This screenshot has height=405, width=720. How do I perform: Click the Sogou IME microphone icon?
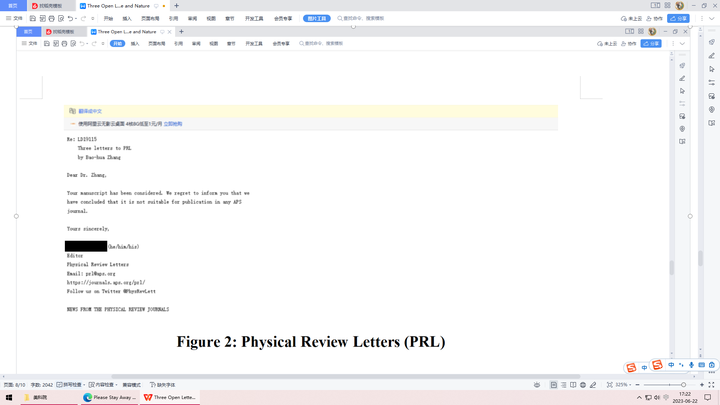click(x=691, y=365)
